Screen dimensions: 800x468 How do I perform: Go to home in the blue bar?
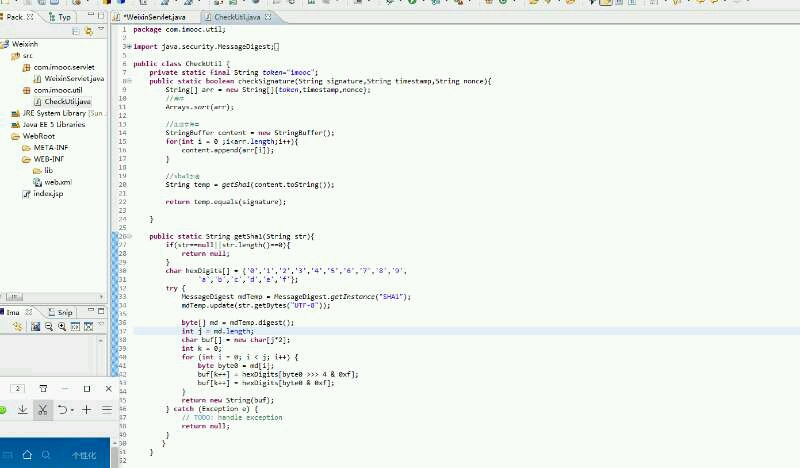(27, 454)
